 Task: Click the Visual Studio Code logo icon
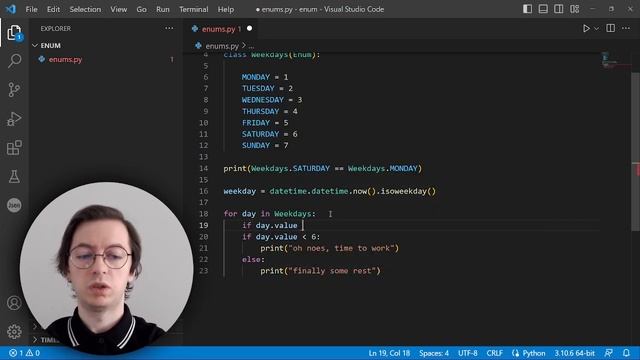click(x=11, y=9)
